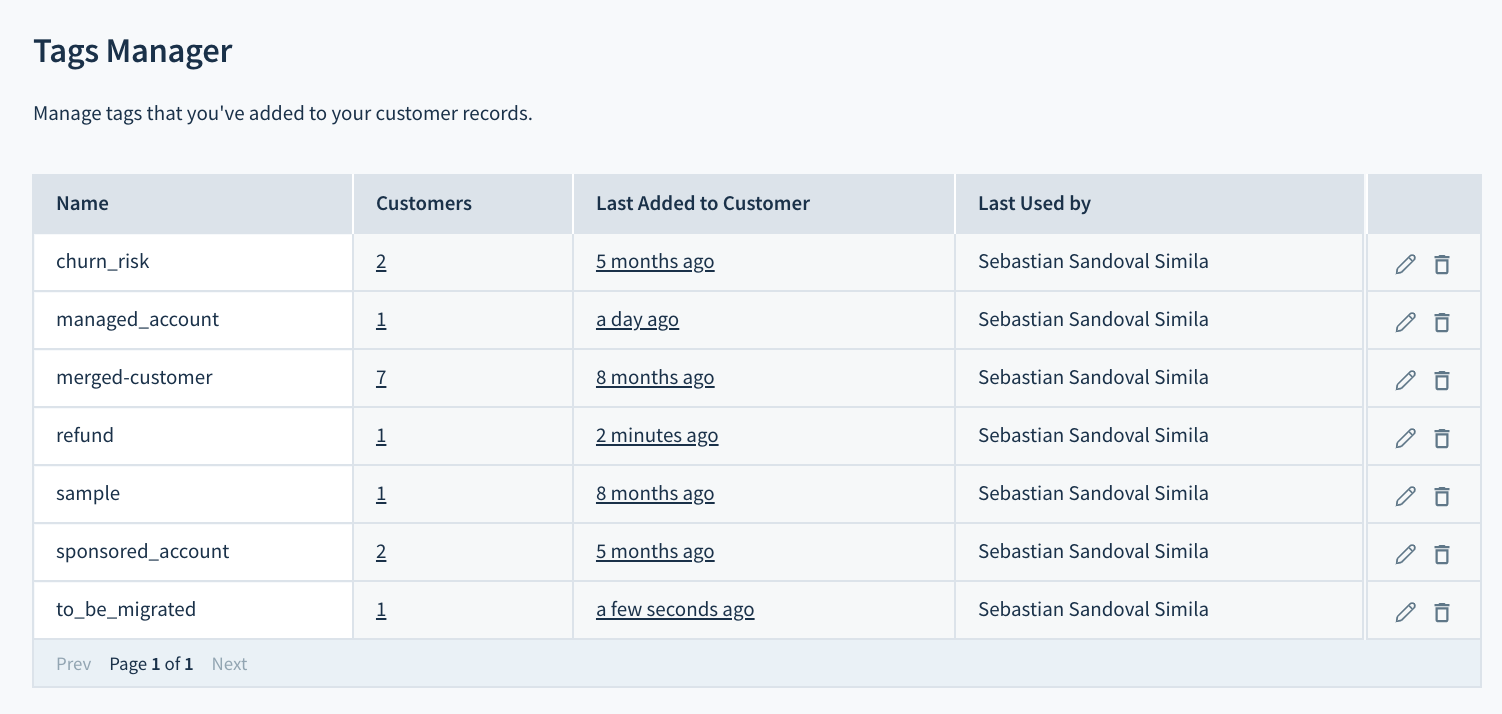Delete the sample tag
This screenshot has height=714, width=1502.
point(1441,496)
